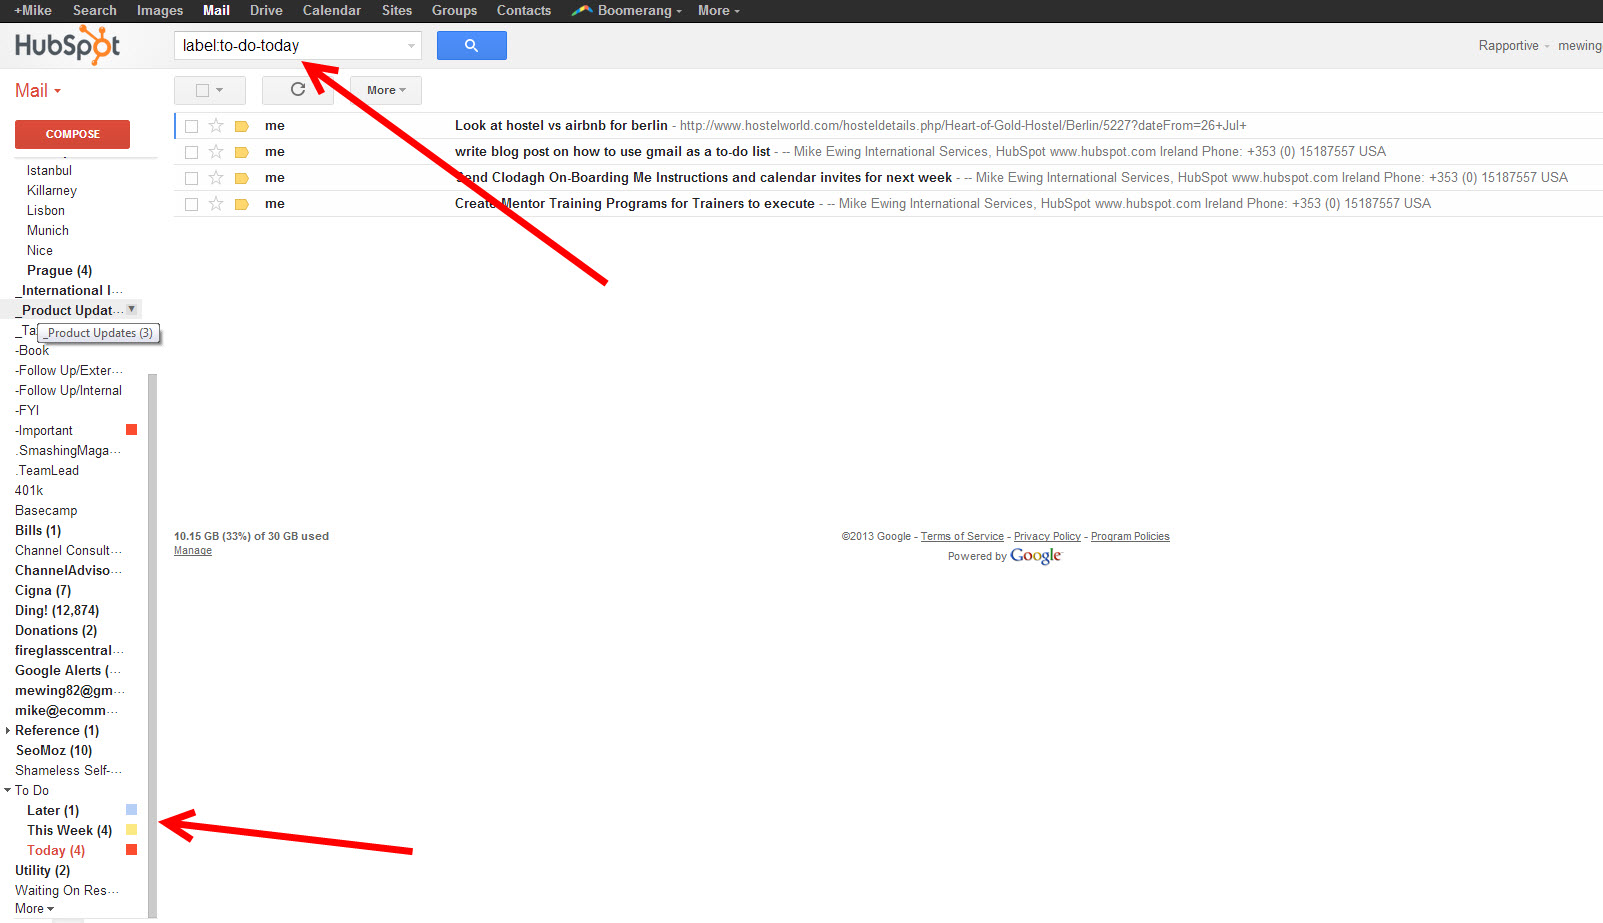Click the yellow label icon on the first email
Viewport: 1603px width, 923px height.
[x=241, y=125]
